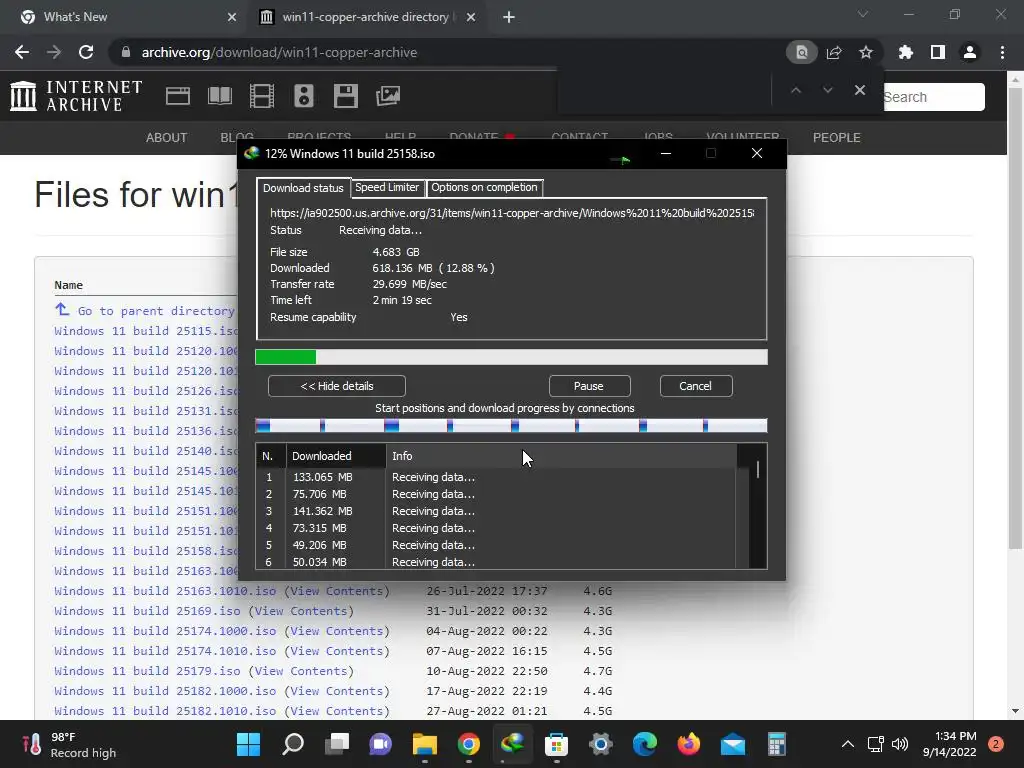Toggle the Chrome side panel icon

[938, 52]
